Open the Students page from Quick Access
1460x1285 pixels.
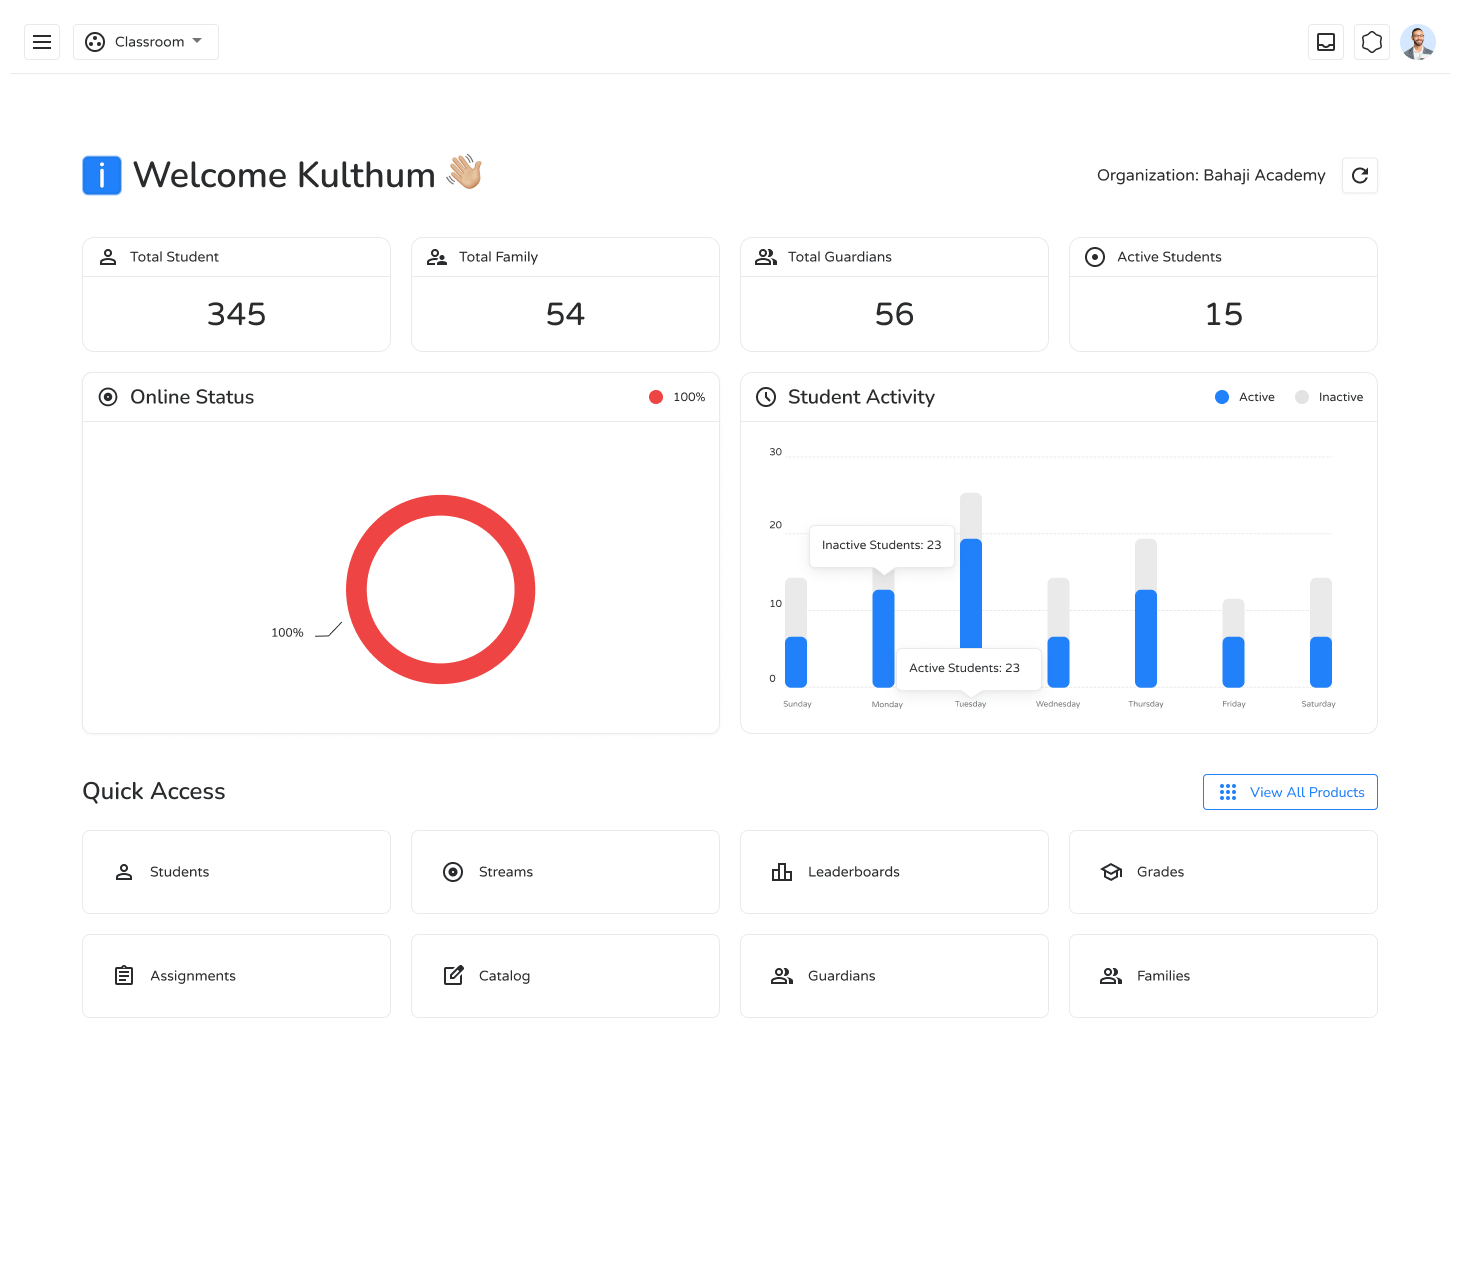tap(236, 871)
